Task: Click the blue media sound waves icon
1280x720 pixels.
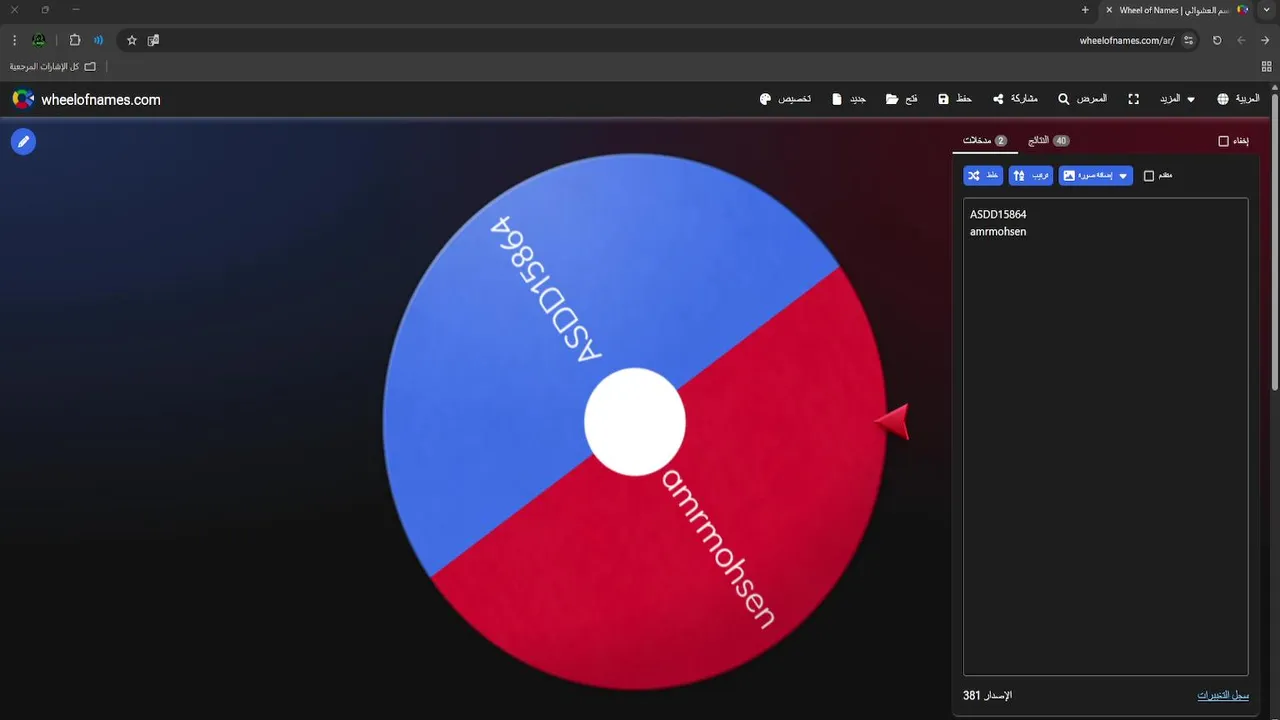Action: tap(98, 40)
